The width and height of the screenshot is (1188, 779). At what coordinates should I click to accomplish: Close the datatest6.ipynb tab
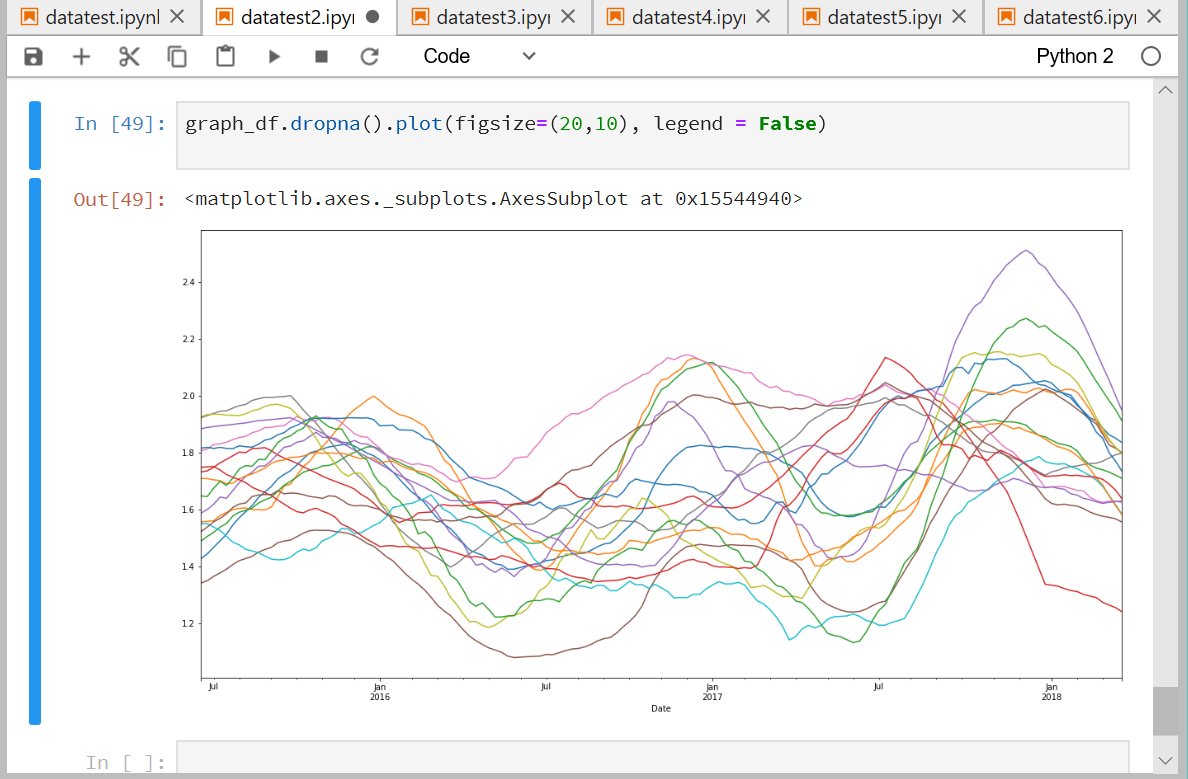(1154, 16)
